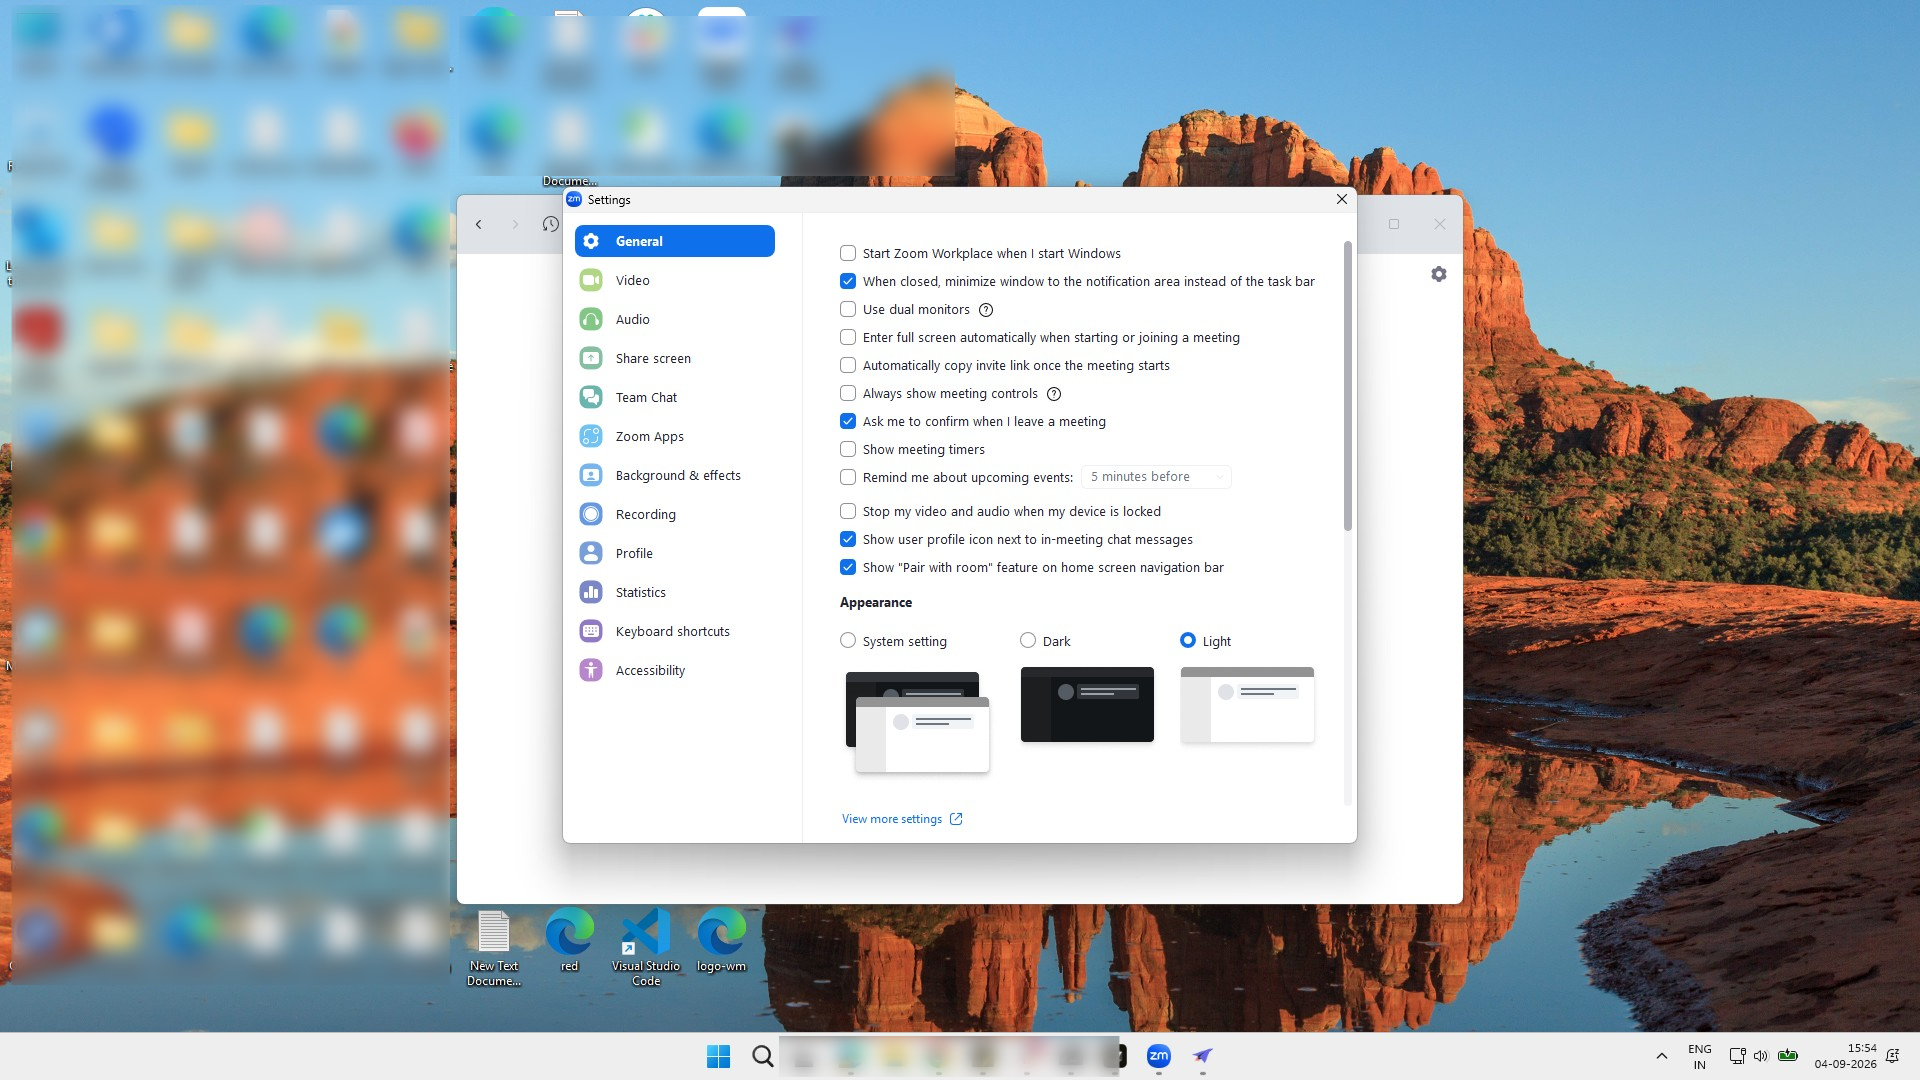Viewport: 1920px width, 1080px height.
Task: Select the logo-wm desktop icon
Action: (x=721, y=940)
